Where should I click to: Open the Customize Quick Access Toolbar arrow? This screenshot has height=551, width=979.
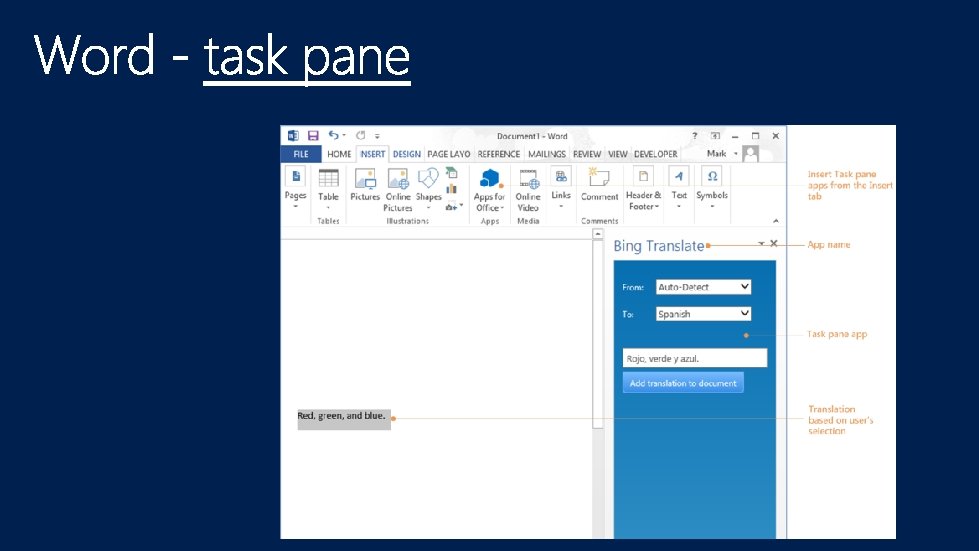[377, 136]
